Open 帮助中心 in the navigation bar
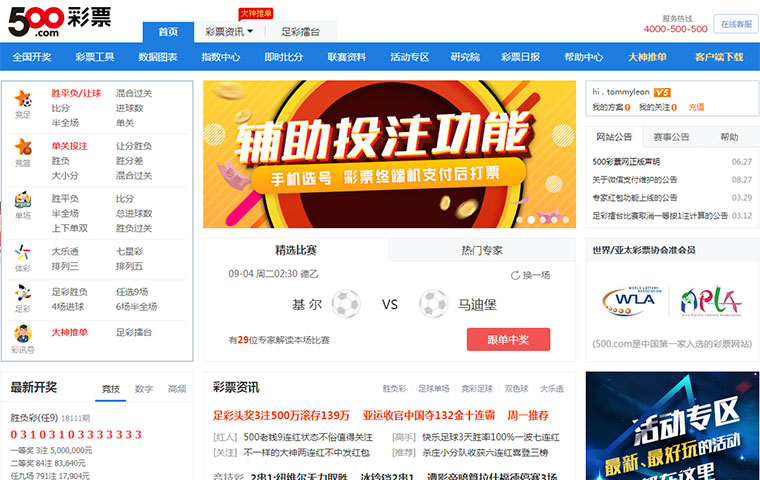This screenshot has width=760, height=480. (584, 57)
